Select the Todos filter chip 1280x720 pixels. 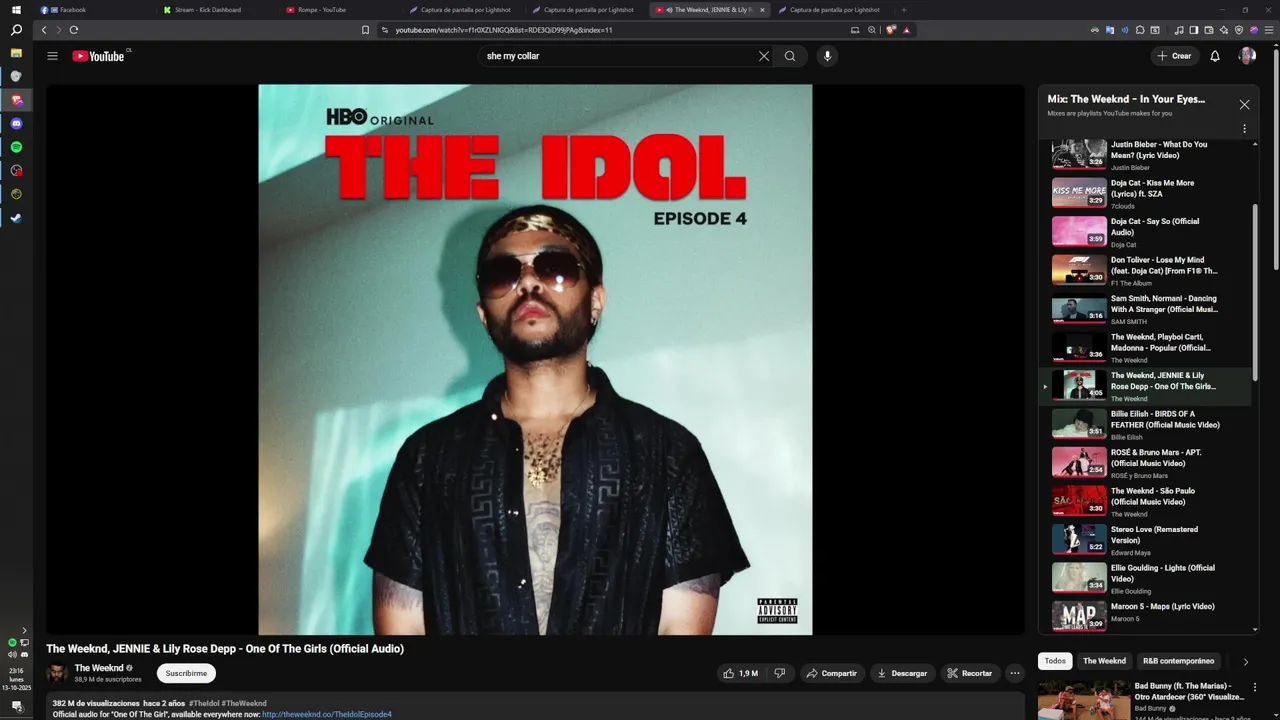tap(1055, 661)
